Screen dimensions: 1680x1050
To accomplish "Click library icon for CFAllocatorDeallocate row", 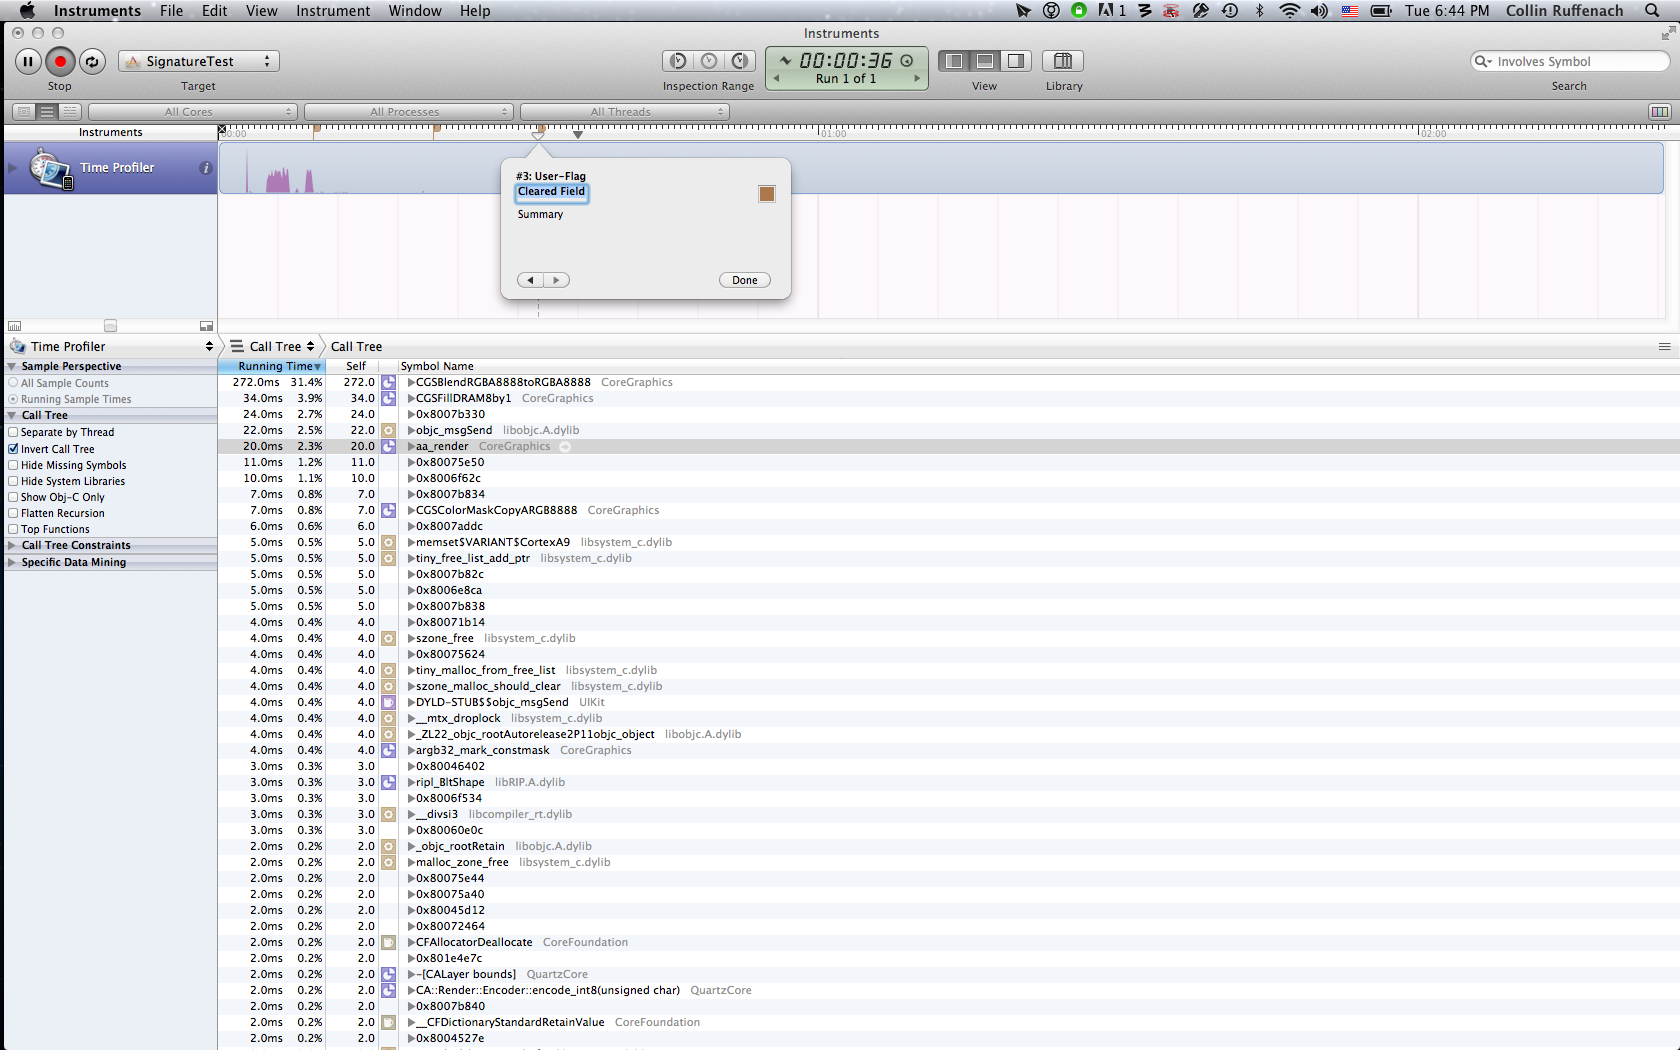I will tap(388, 942).
